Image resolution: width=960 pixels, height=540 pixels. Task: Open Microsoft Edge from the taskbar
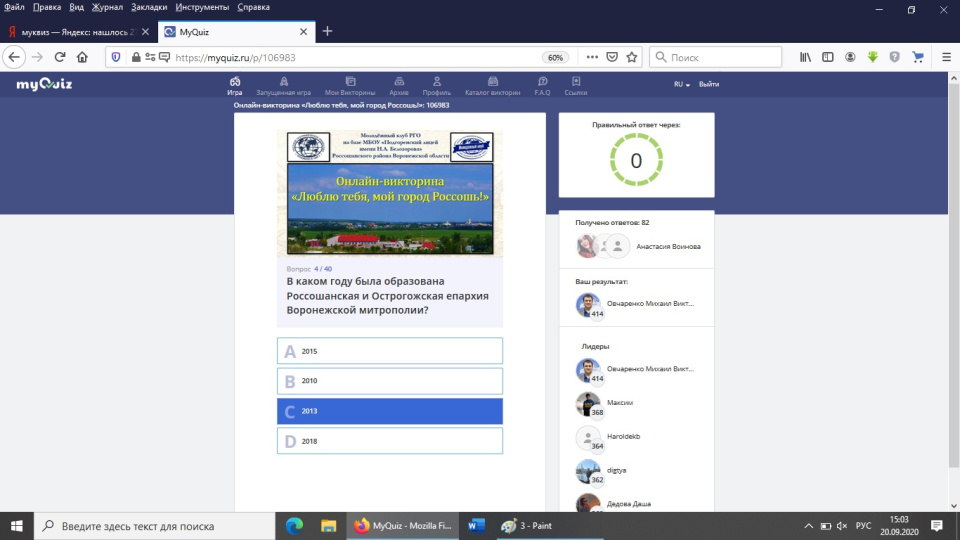[294, 526]
